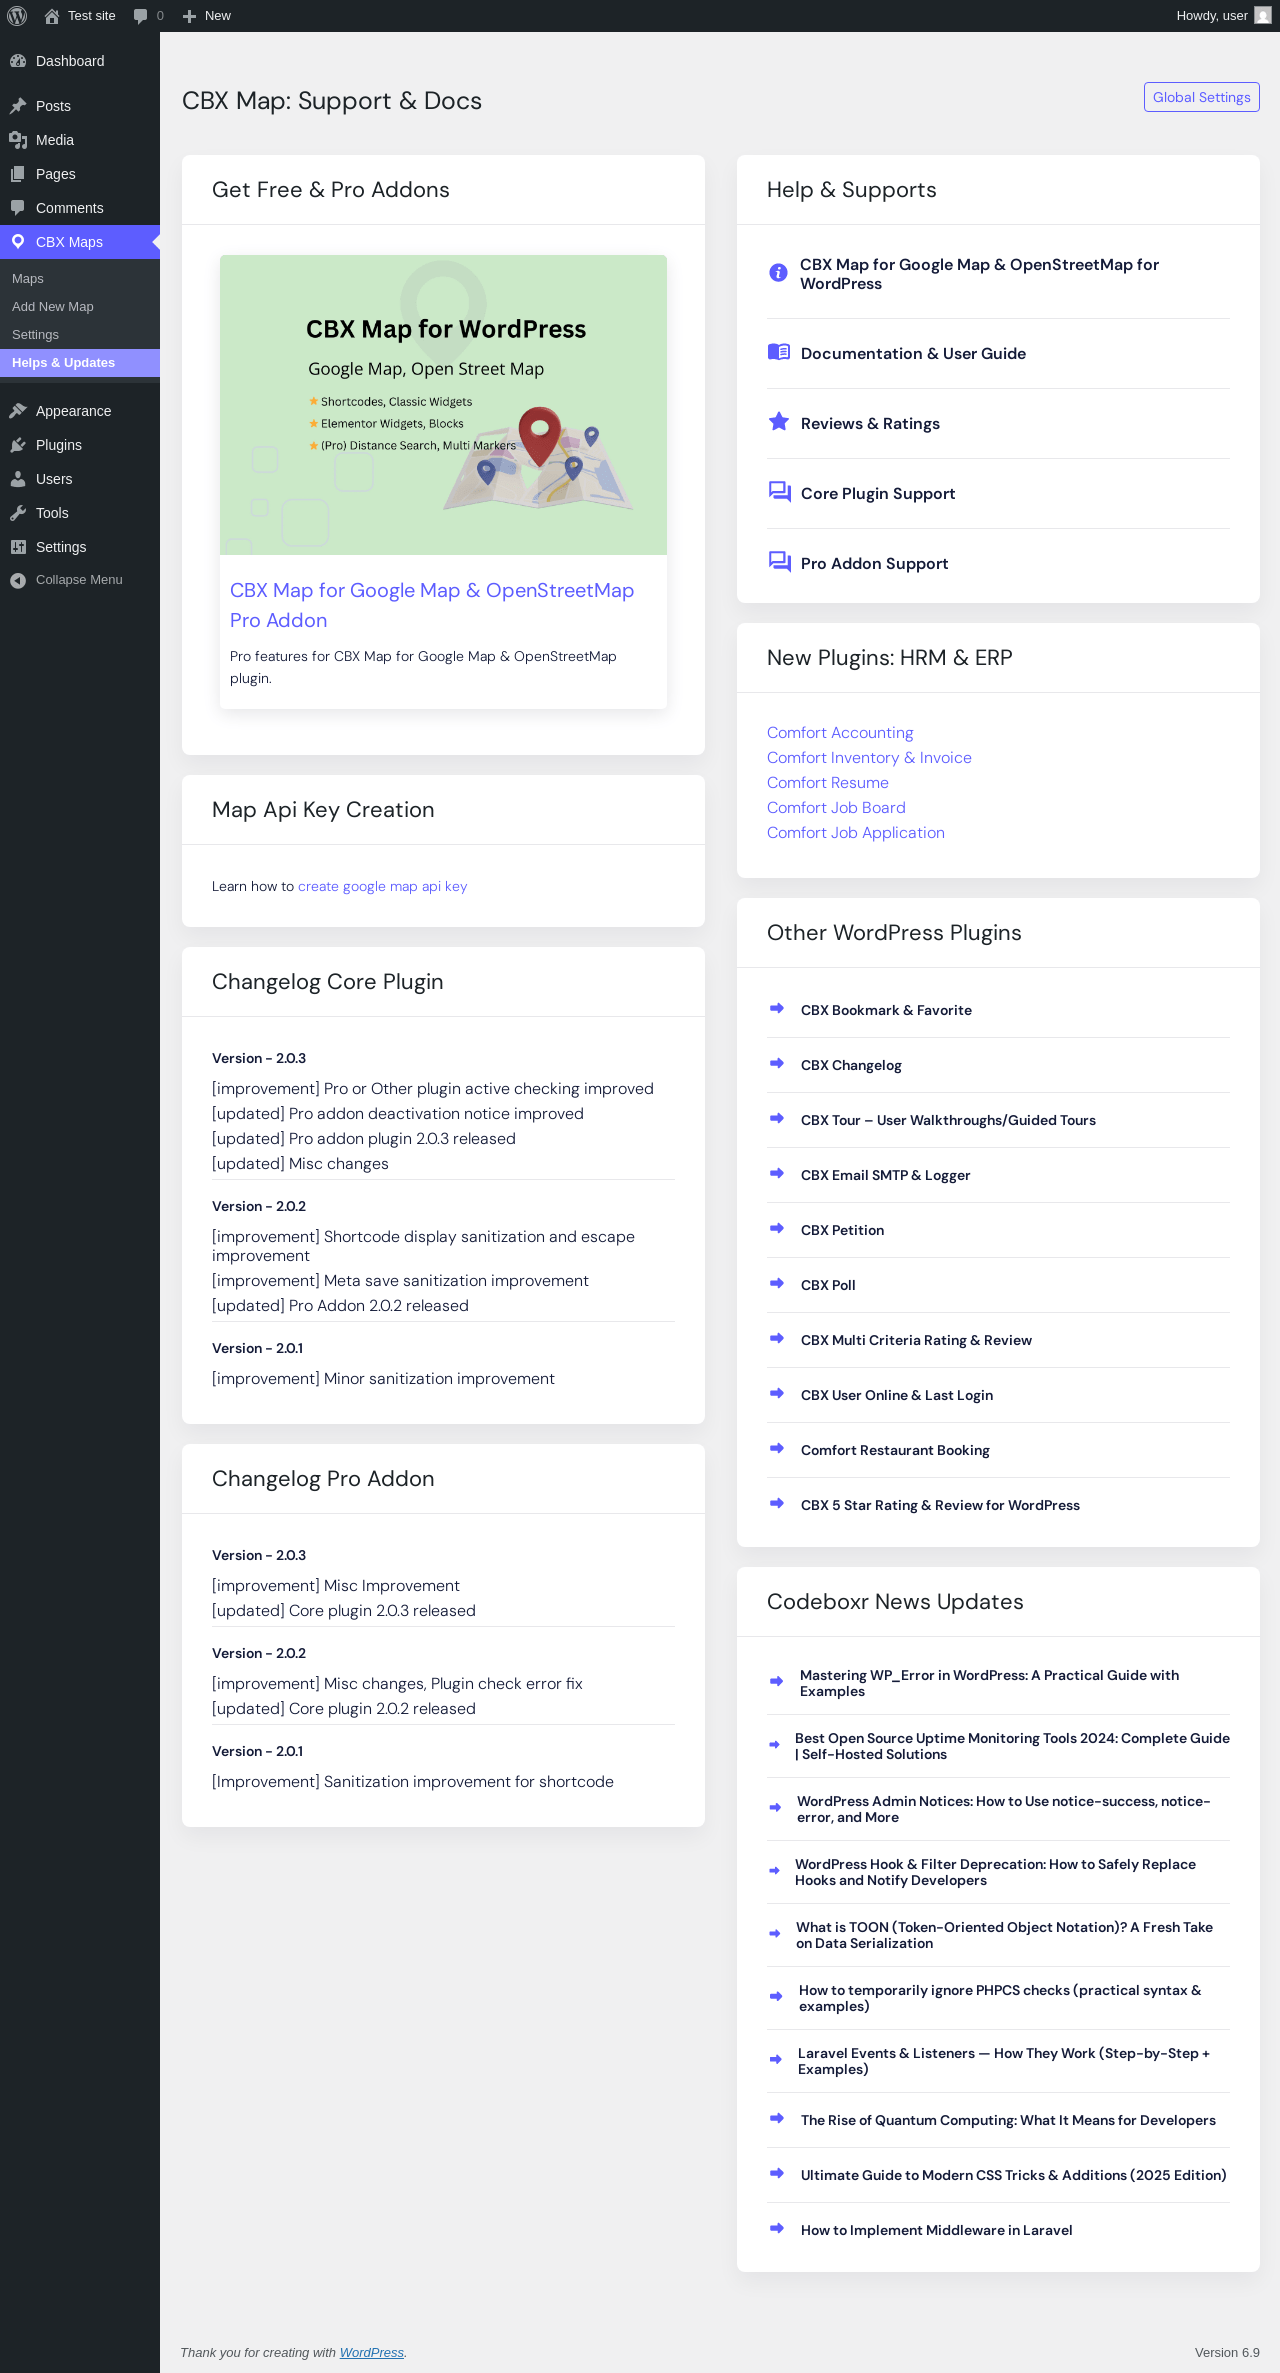The image size is (1280, 2373).
Task: Click the arrow icon beside Comfort Restaurant Booking
Action: pos(777,1449)
